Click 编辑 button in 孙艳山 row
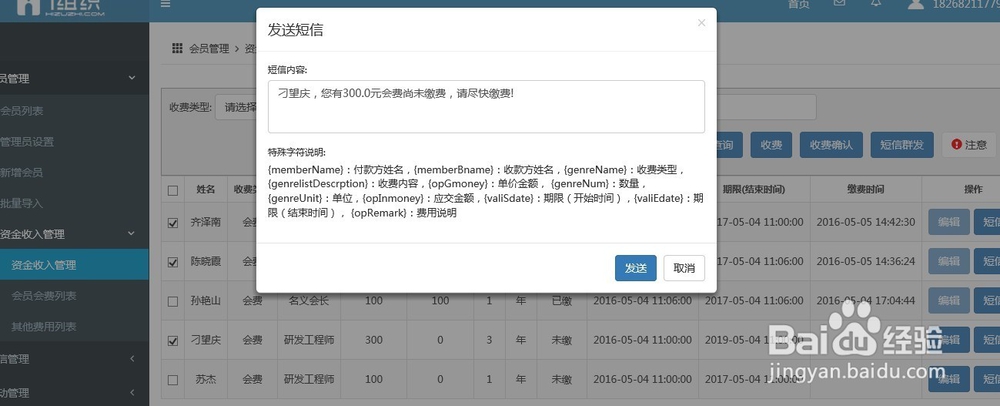The width and height of the screenshot is (1000, 406). [949, 300]
